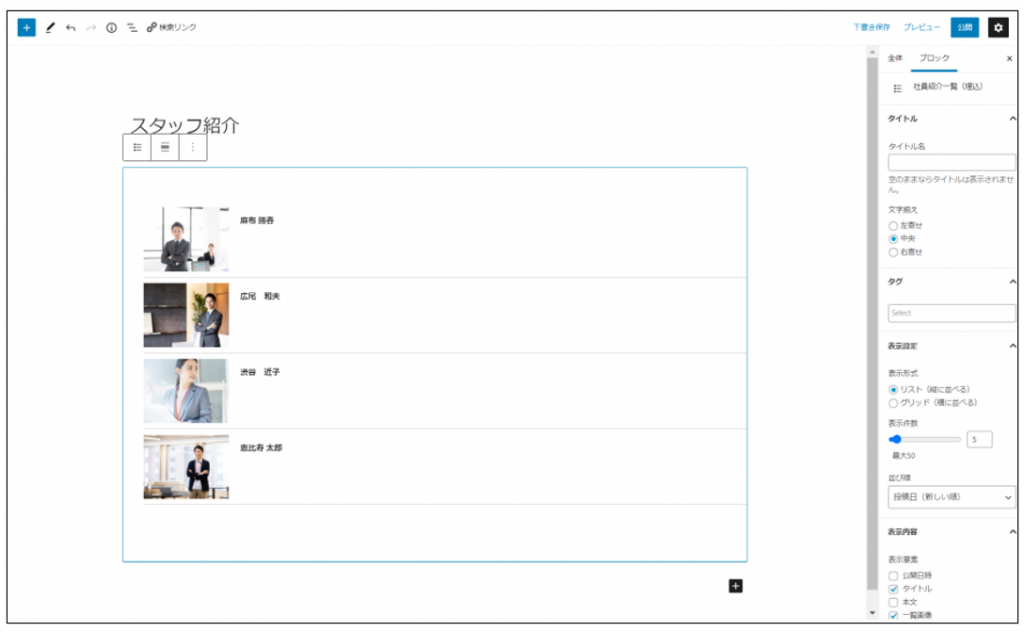Screen dimensions: 1024x632
Task: Collapse the タイトル panel section
Action: point(1012,119)
